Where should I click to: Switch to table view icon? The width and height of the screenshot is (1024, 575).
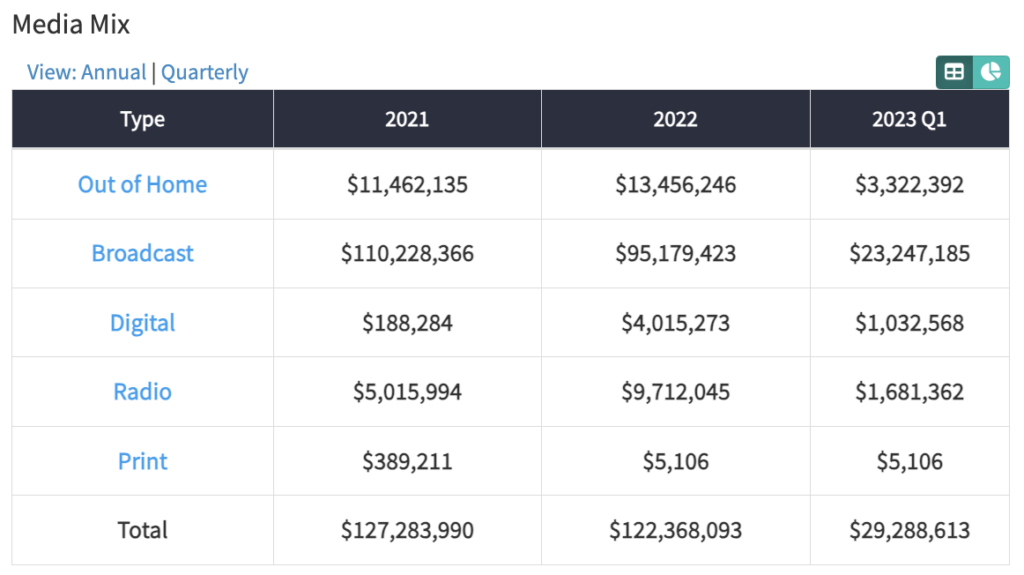click(954, 72)
